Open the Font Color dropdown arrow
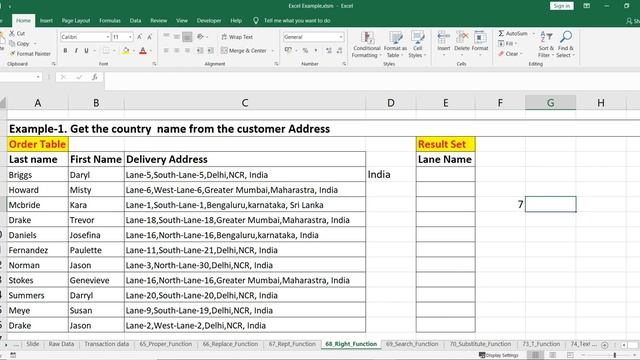 151,51
